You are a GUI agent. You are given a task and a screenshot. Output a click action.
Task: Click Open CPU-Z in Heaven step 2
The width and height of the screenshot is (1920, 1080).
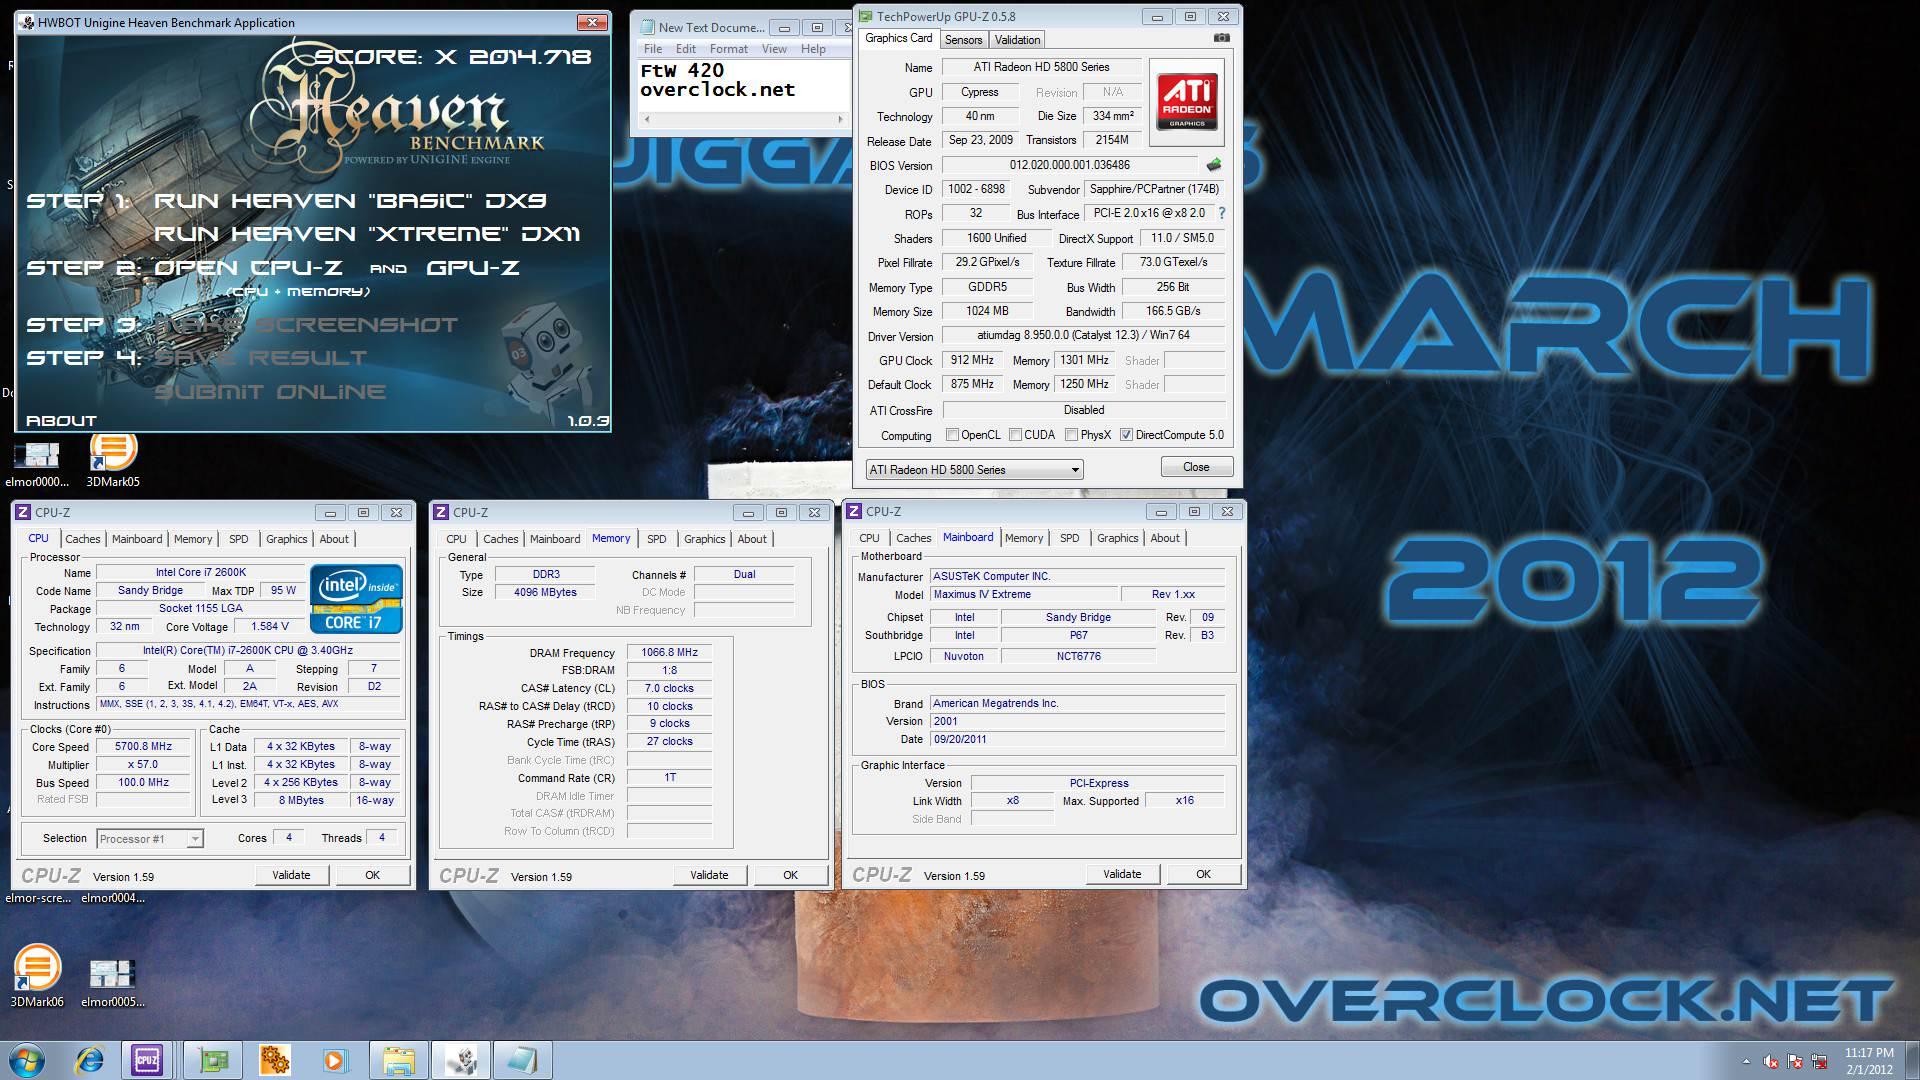pyautogui.click(x=248, y=268)
